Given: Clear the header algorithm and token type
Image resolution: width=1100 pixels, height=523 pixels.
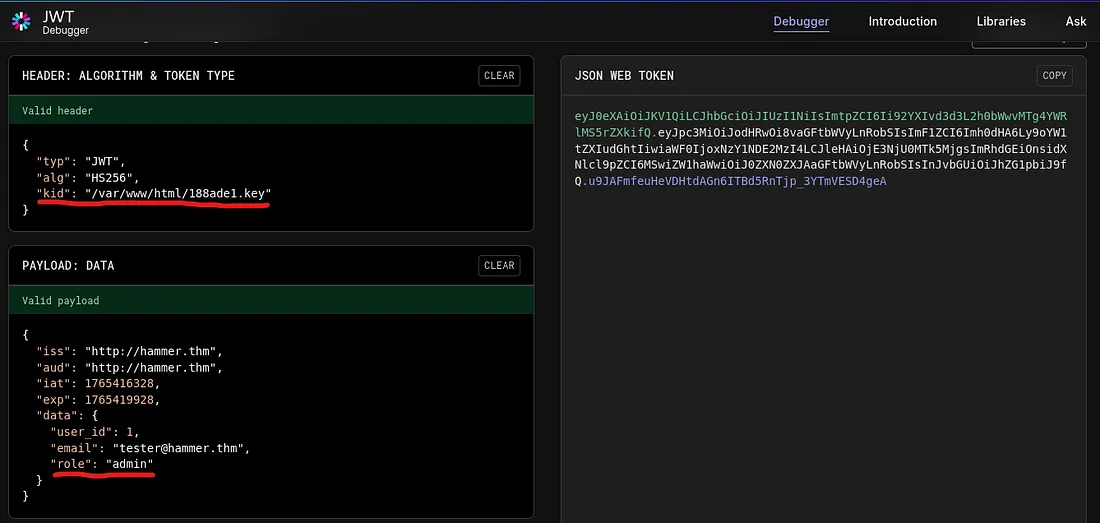Looking at the screenshot, I should (499, 75).
